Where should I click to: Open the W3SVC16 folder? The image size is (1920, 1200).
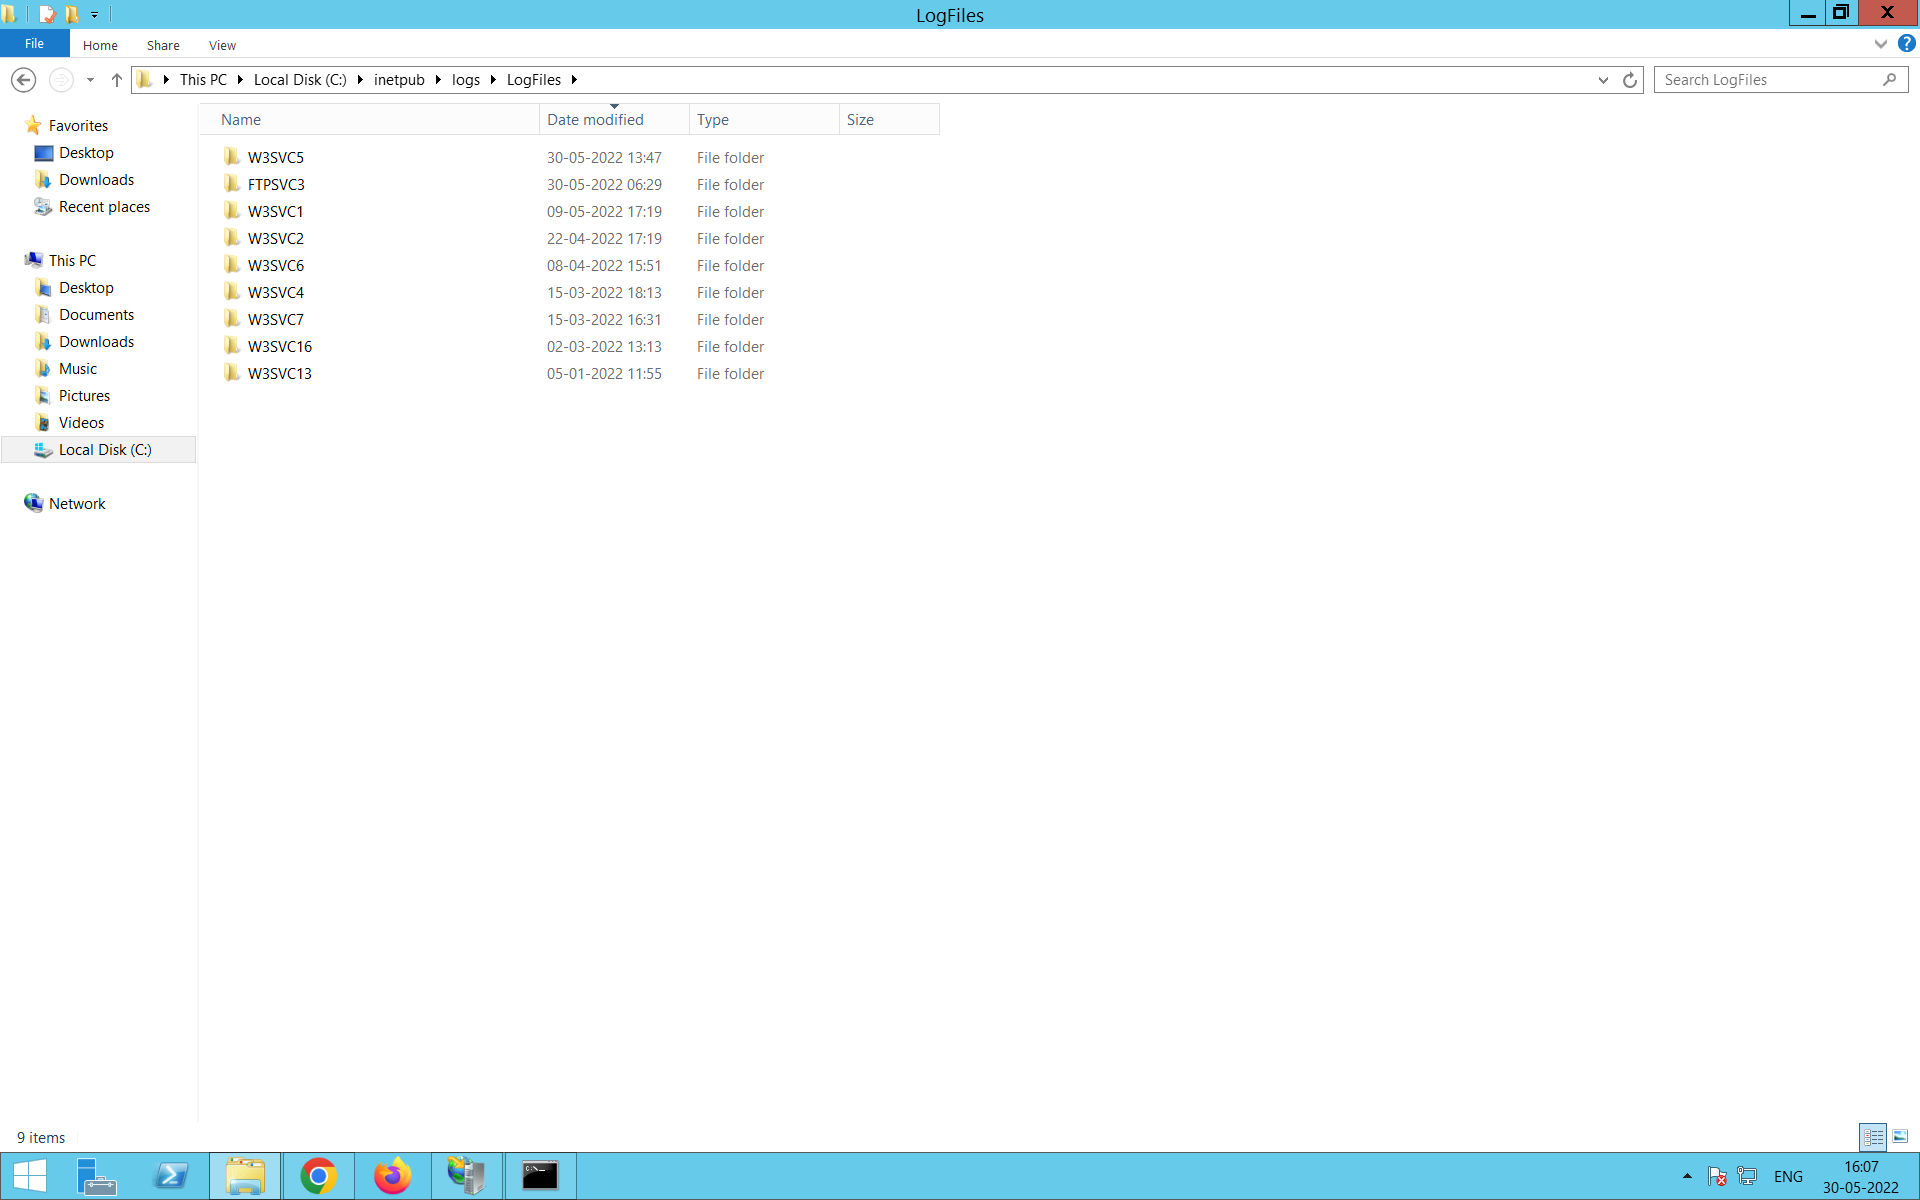click(280, 346)
